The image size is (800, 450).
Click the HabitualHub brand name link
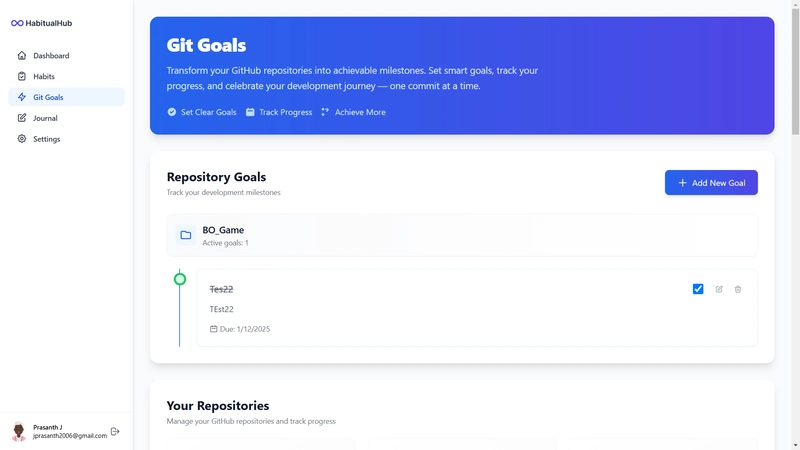point(49,23)
